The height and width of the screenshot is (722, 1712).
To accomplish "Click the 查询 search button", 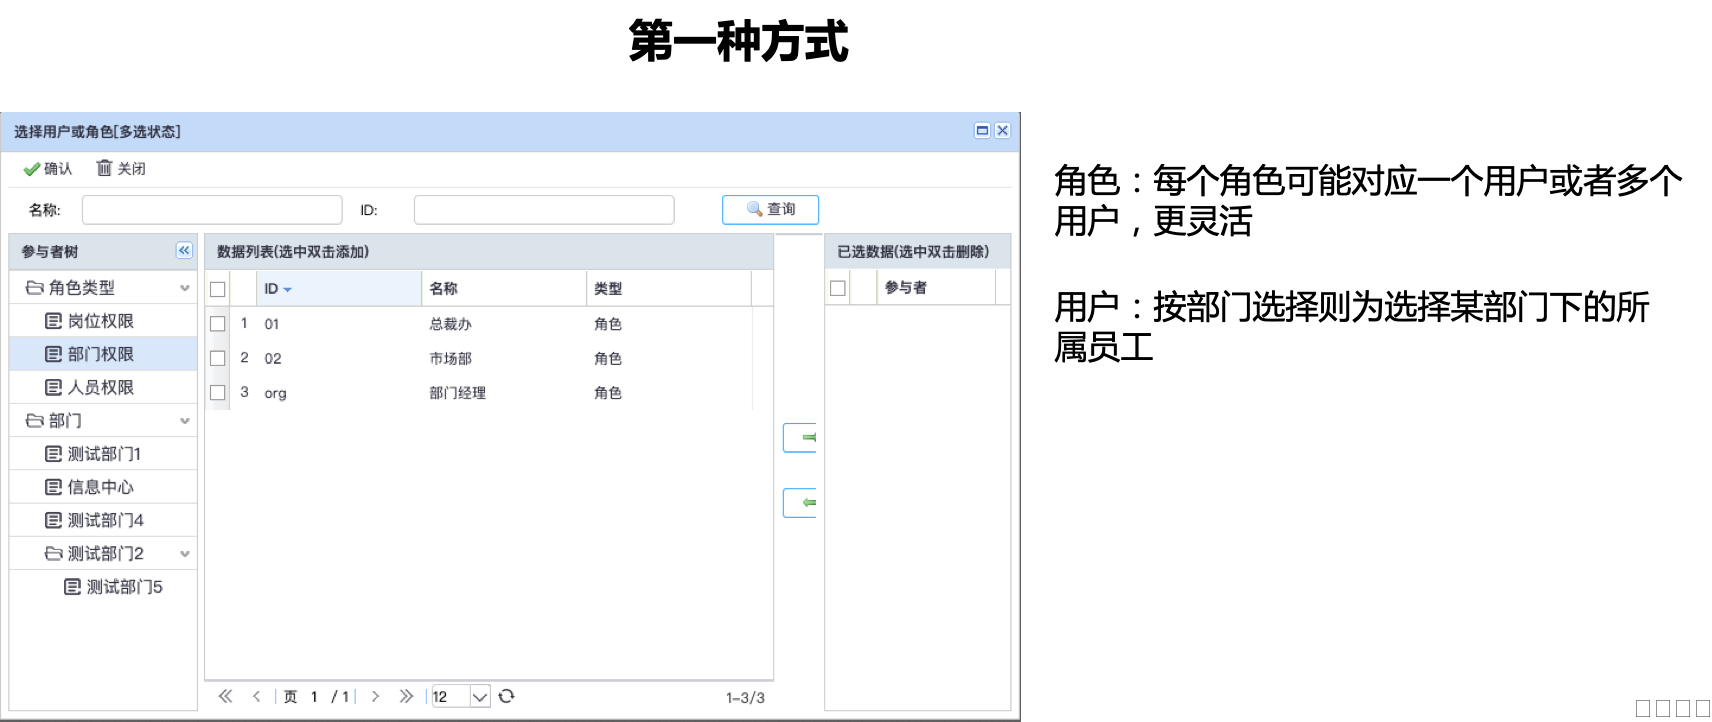I will point(770,209).
